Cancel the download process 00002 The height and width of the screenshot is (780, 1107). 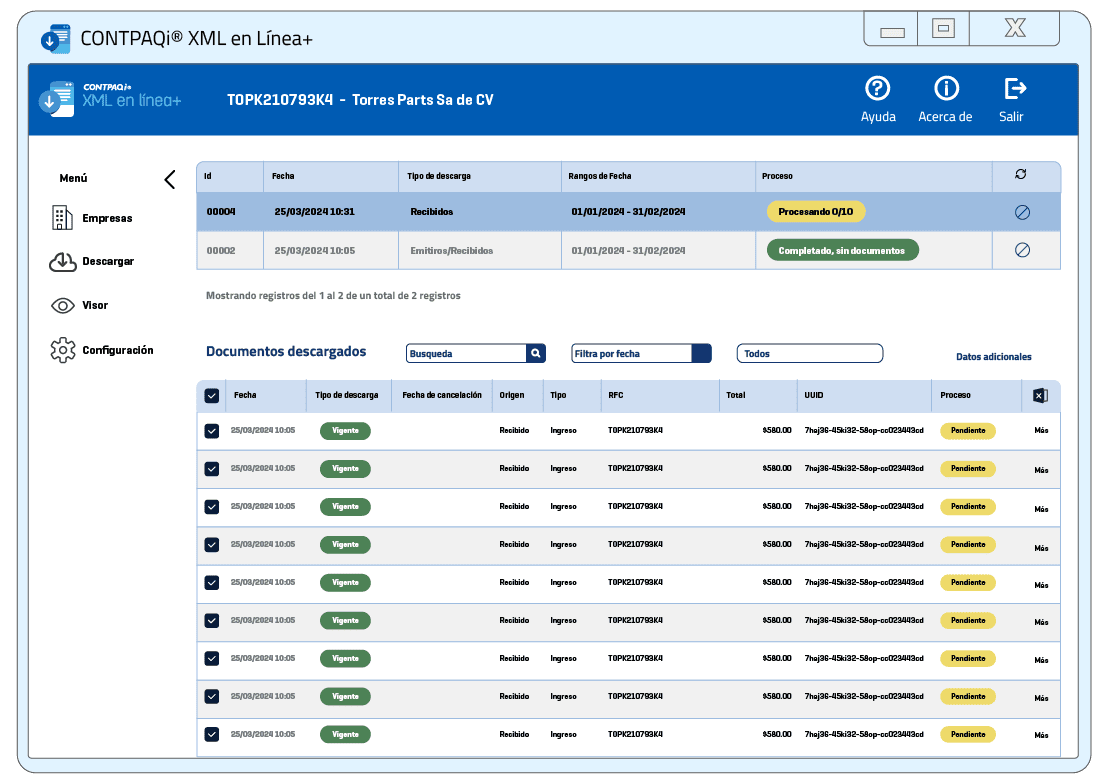click(x=1022, y=250)
